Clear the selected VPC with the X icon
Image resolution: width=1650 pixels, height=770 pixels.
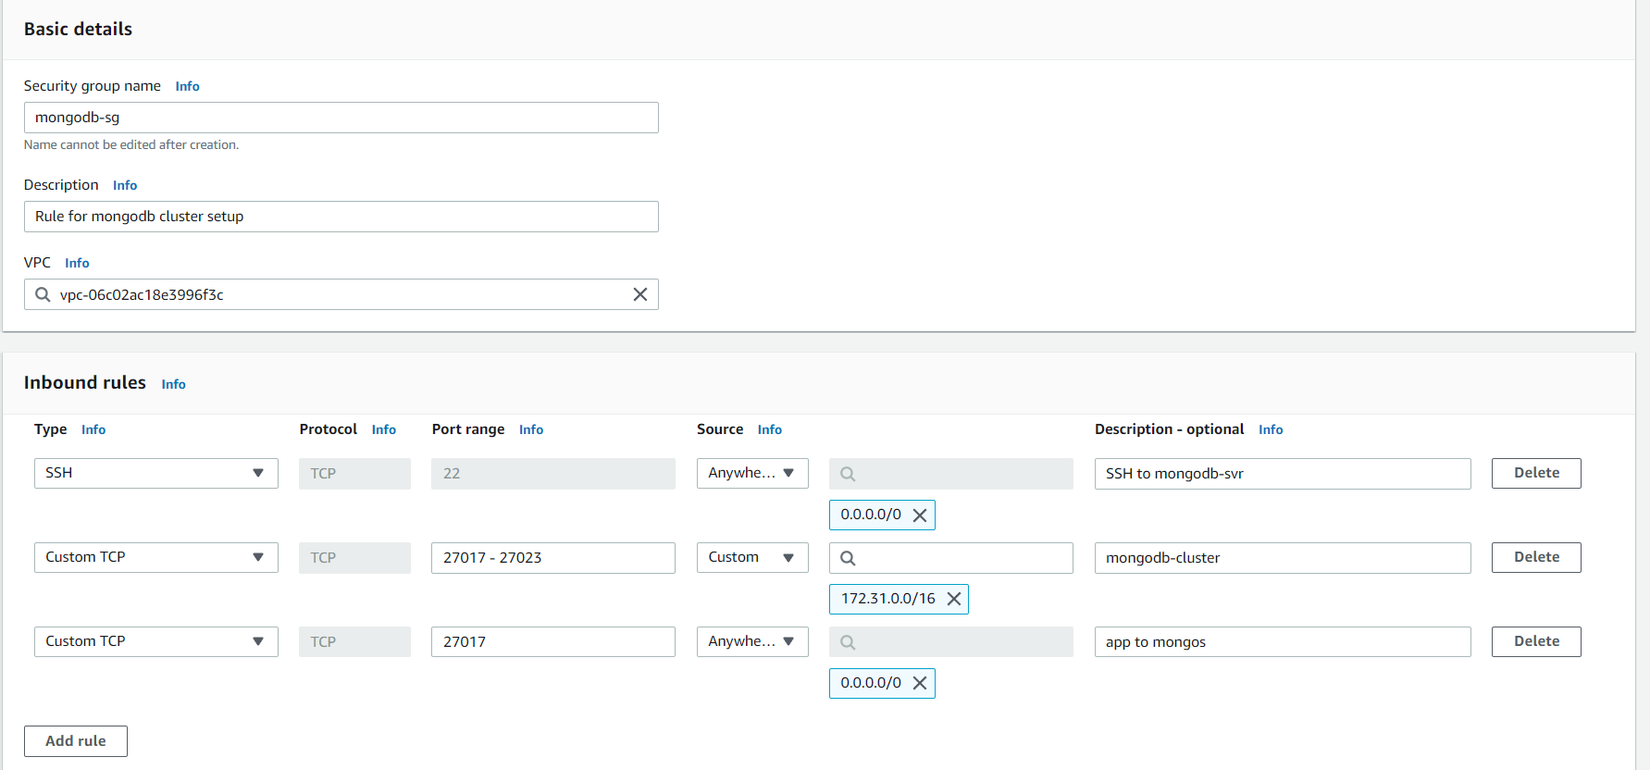pos(640,294)
